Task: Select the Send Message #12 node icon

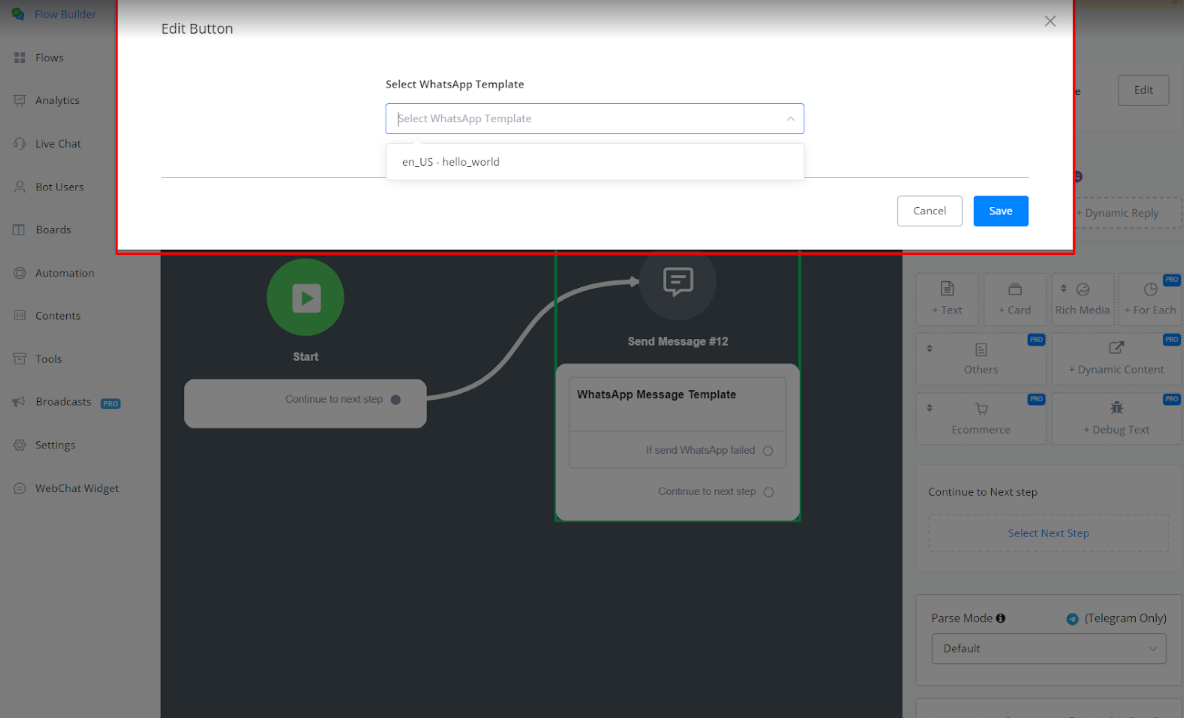Action: [x=678, y=280]
